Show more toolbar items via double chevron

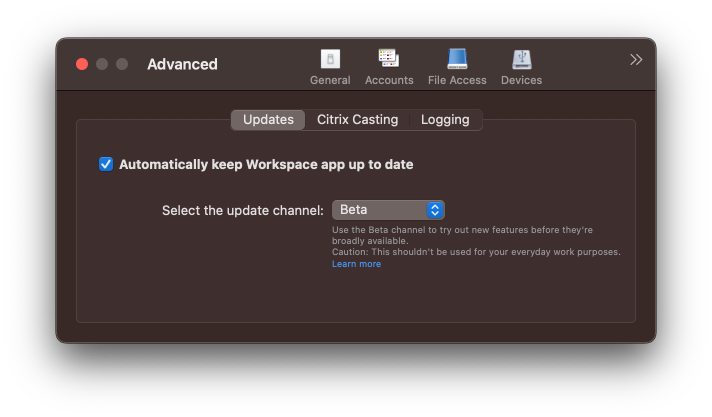tap(636, 60)
